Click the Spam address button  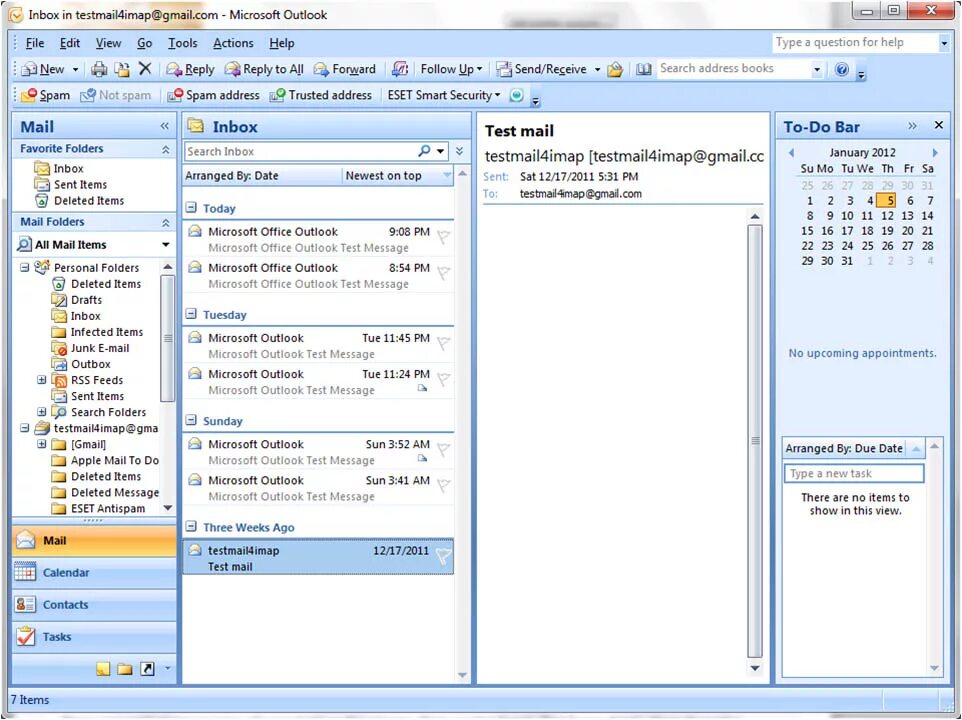point(214,96)
